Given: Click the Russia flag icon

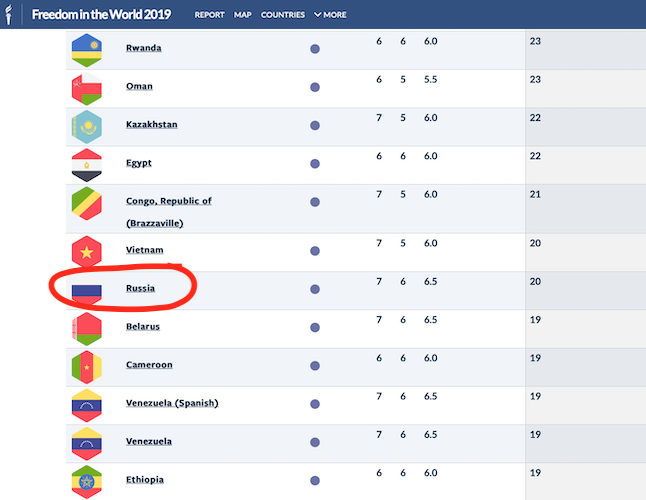Looking at the screenshot, I should (x=86, y=290).
